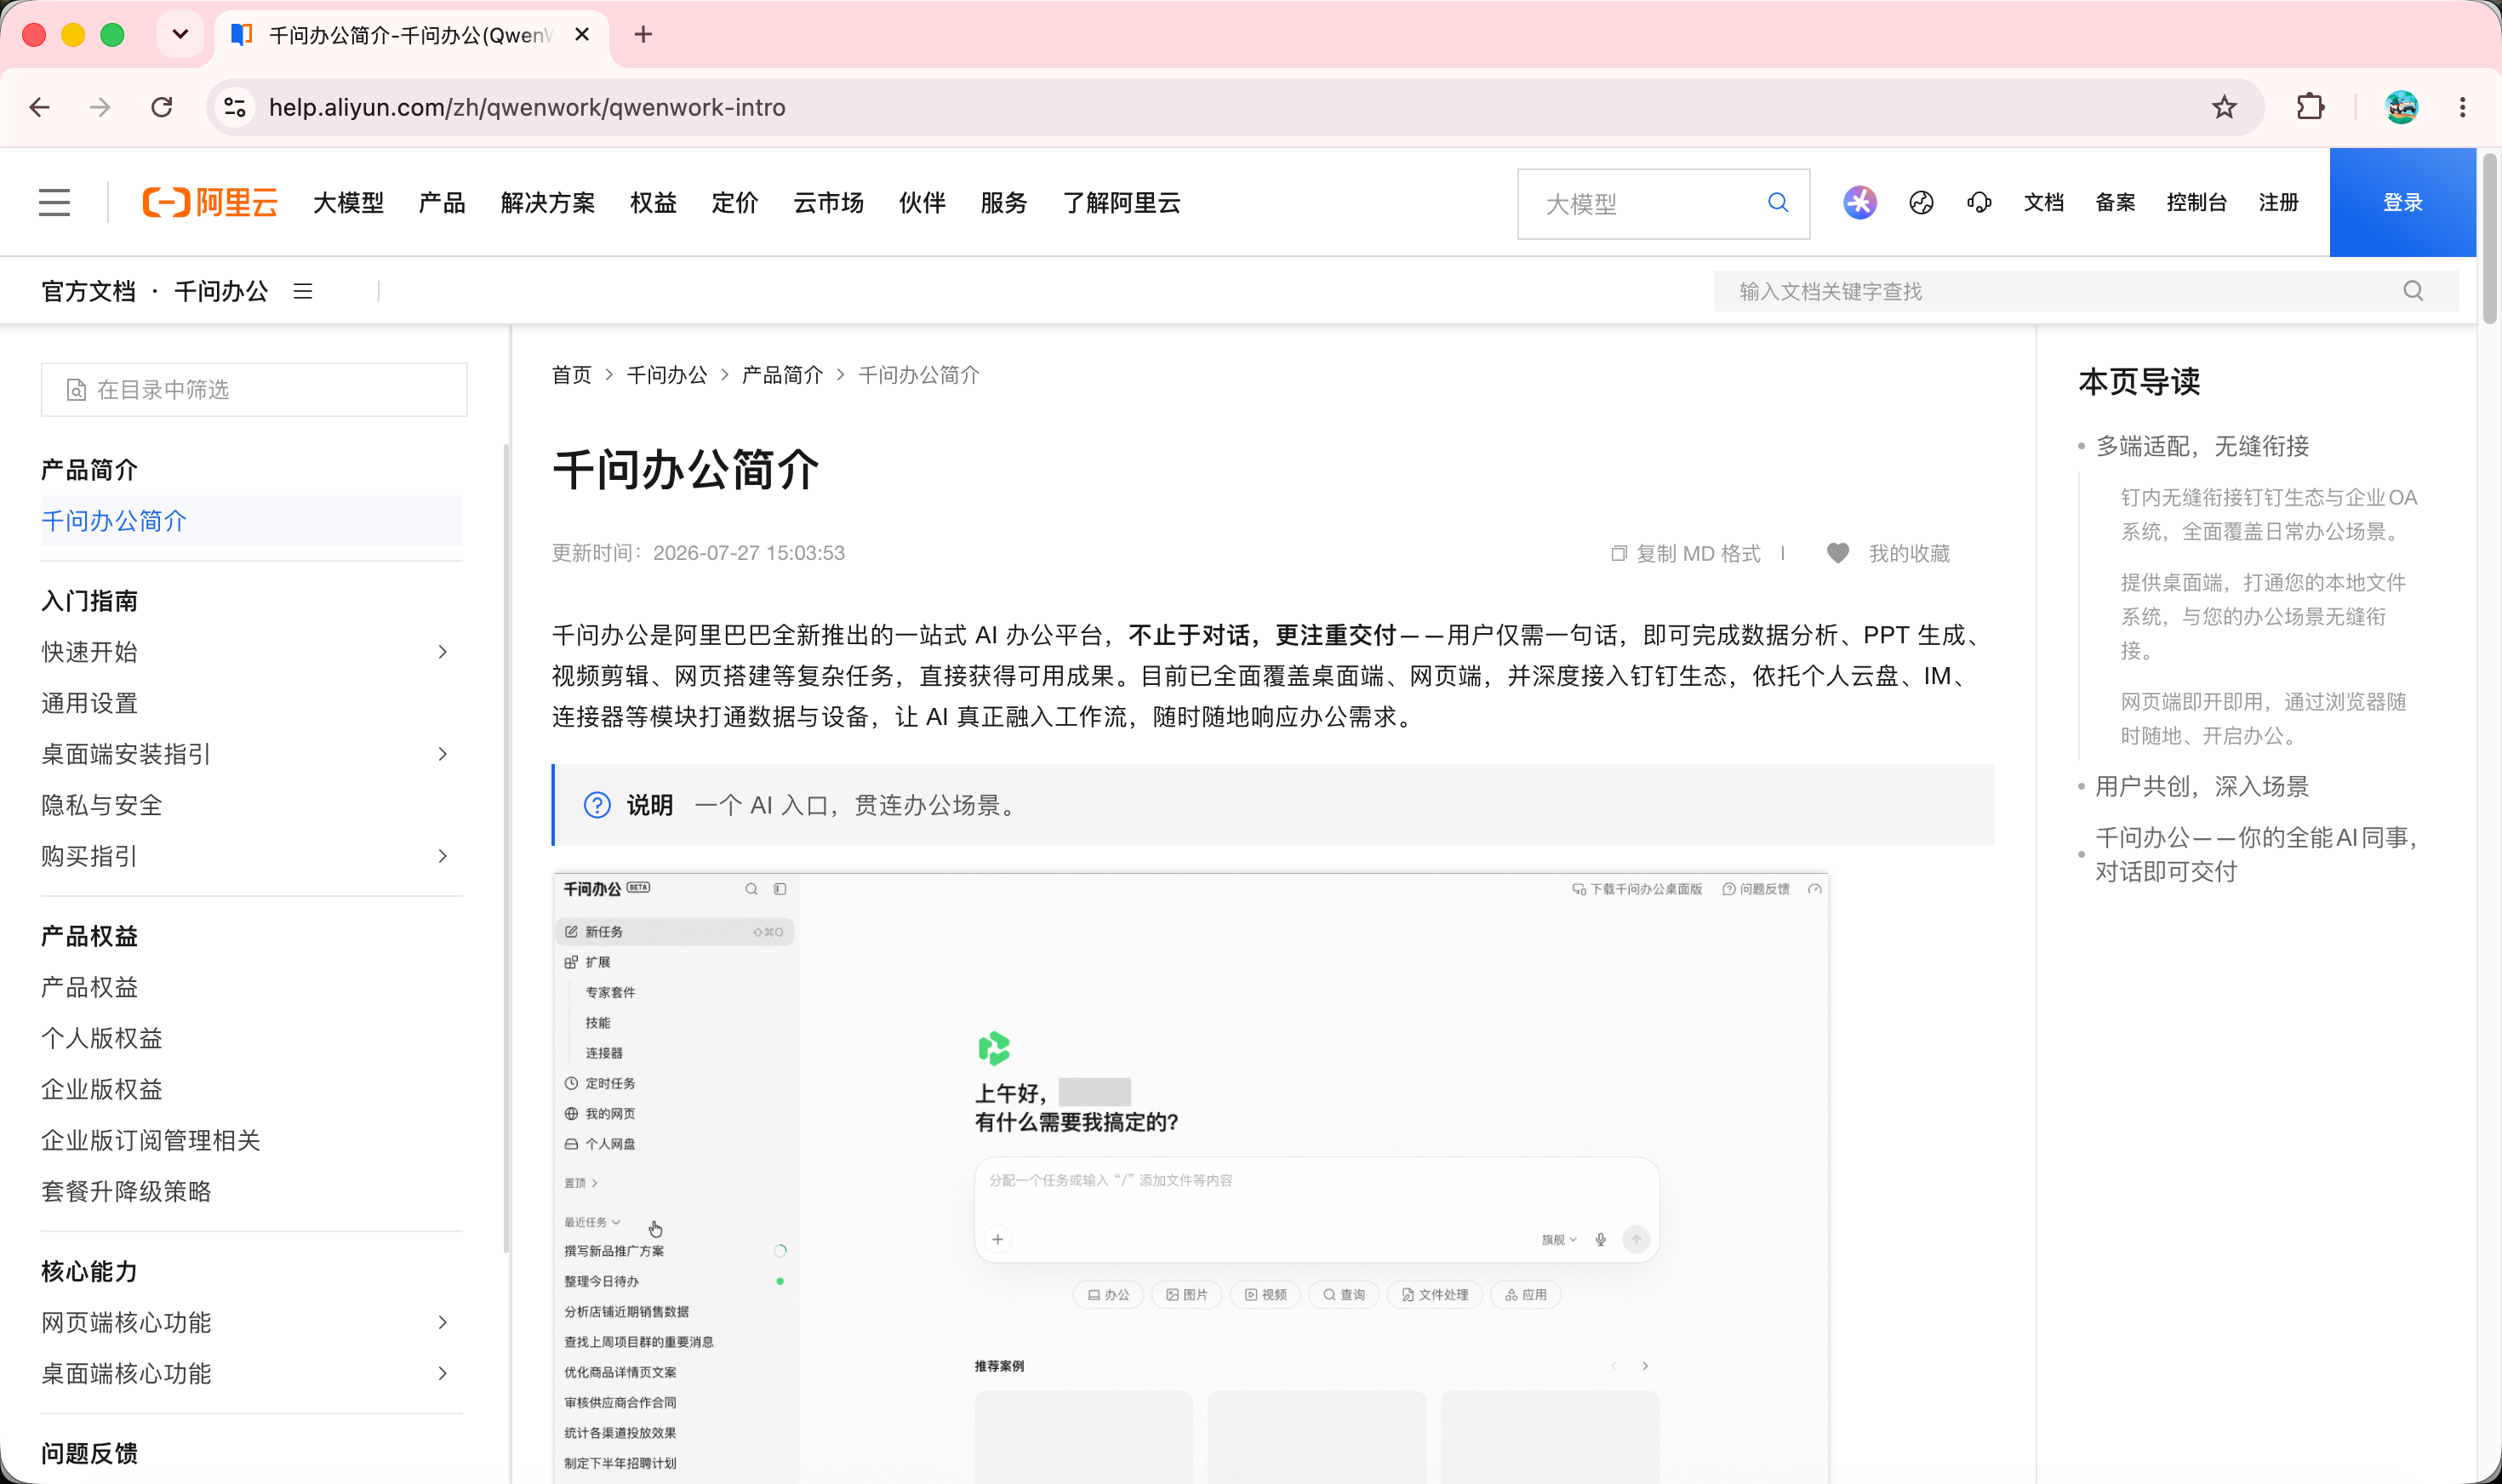Open the 伙伴 navigation item
Image resolution: width=2502 pixels, height=1484 pixels.
click(922, 203)
